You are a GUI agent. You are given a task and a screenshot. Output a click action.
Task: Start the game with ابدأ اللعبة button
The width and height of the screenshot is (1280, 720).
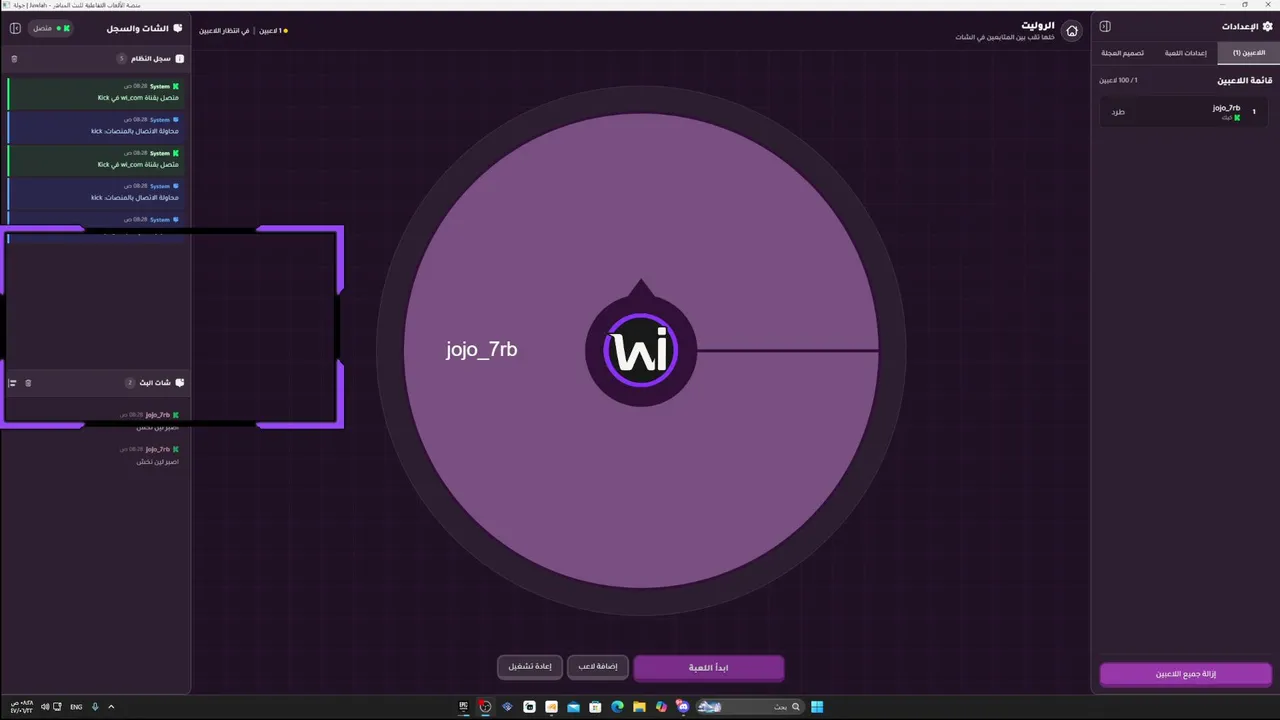tap(708, 667)
